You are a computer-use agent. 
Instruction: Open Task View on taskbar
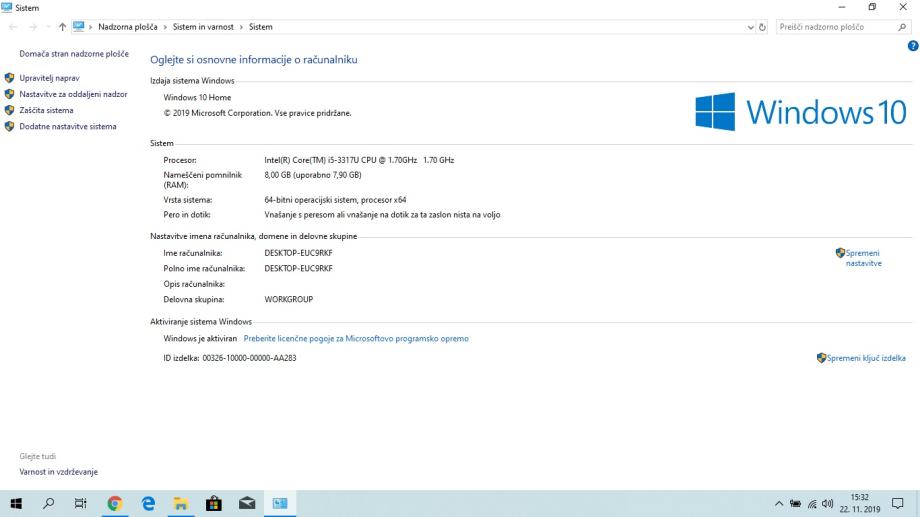pyautogui.click(x=80, y=504)
